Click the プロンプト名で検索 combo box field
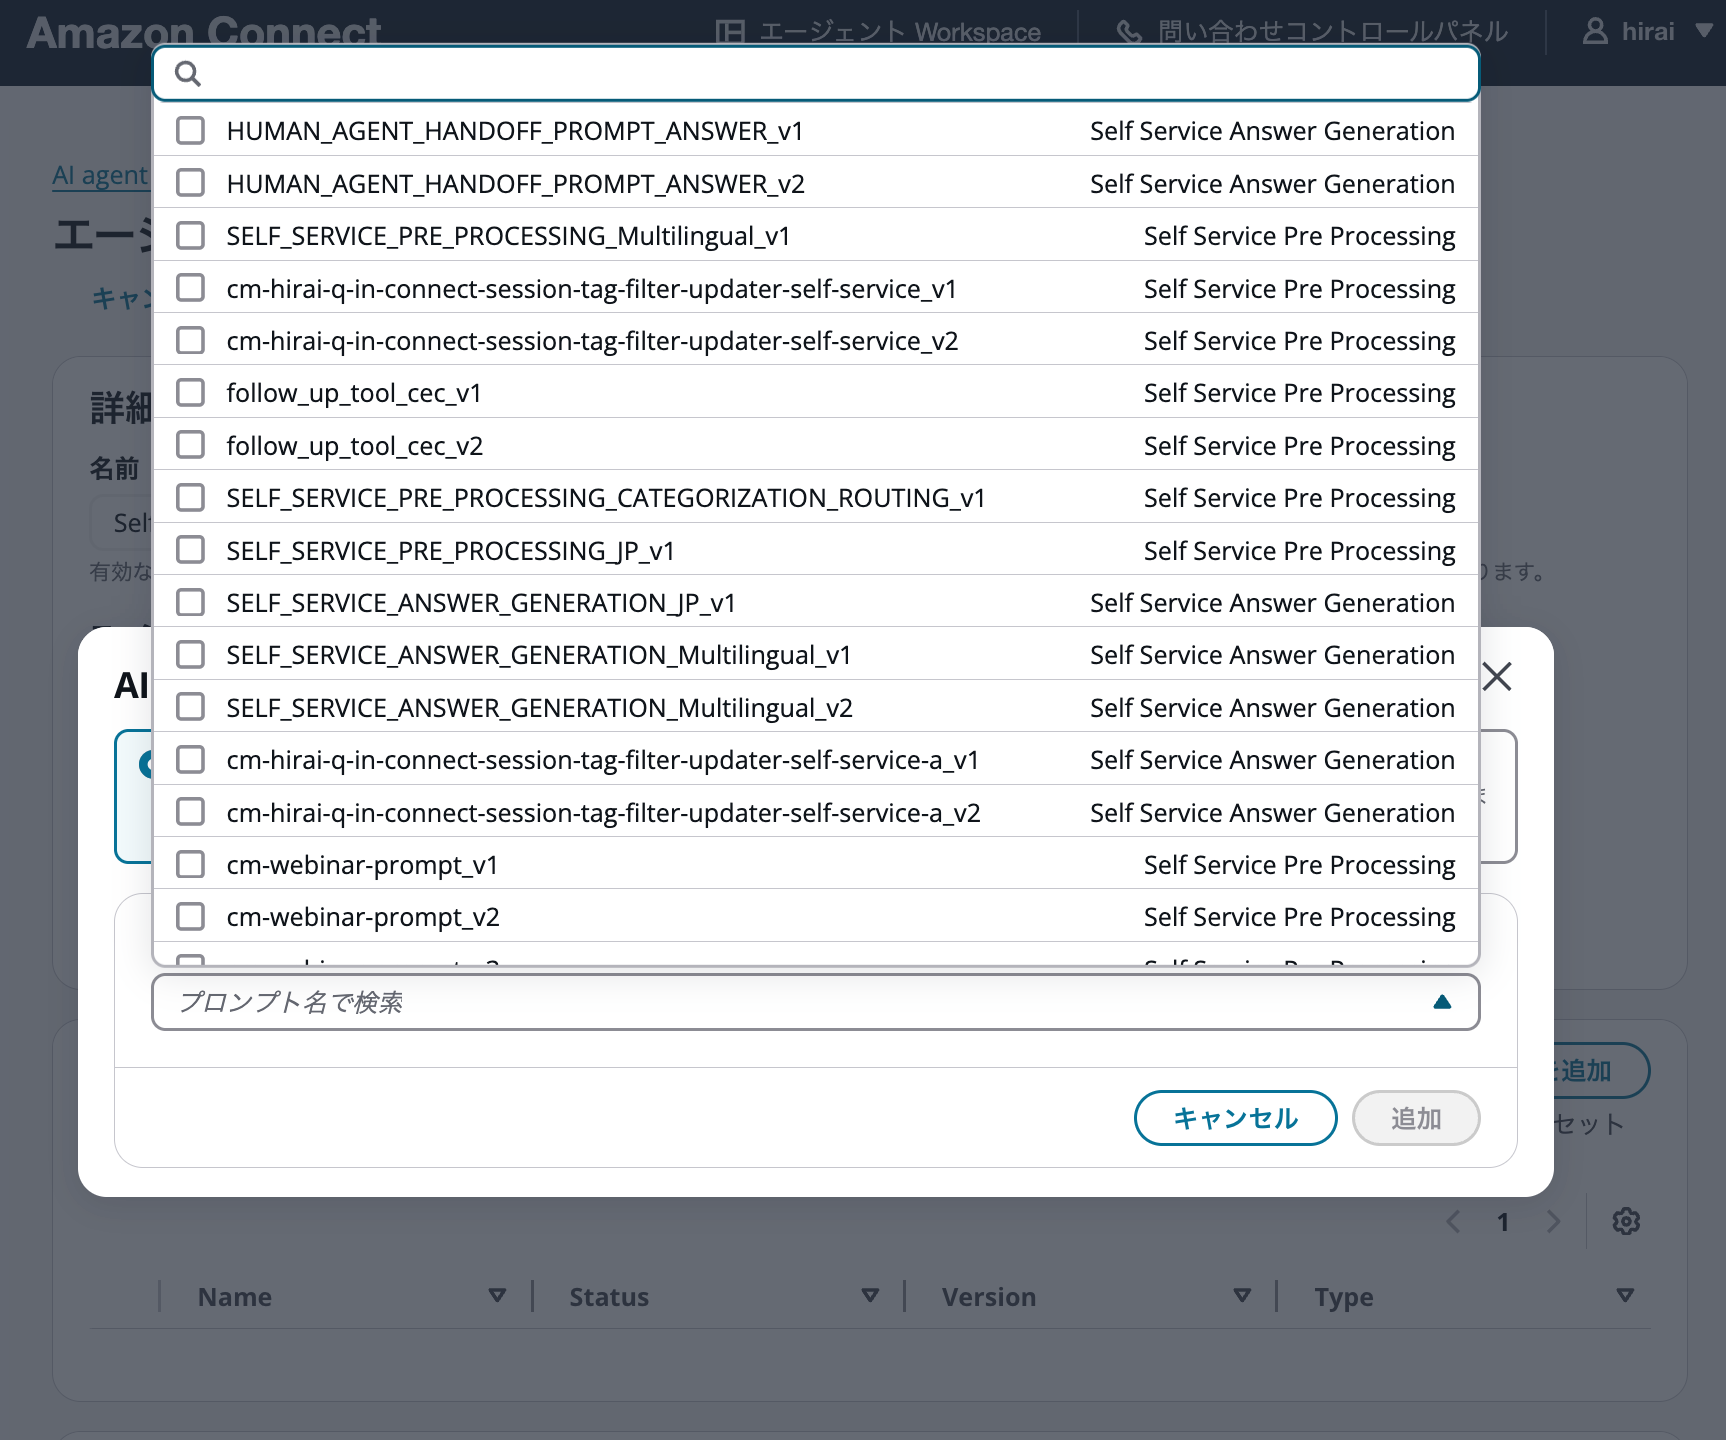This screenshot has width=1726, height=1440. pyautogui.click(x=816, y=1002)
